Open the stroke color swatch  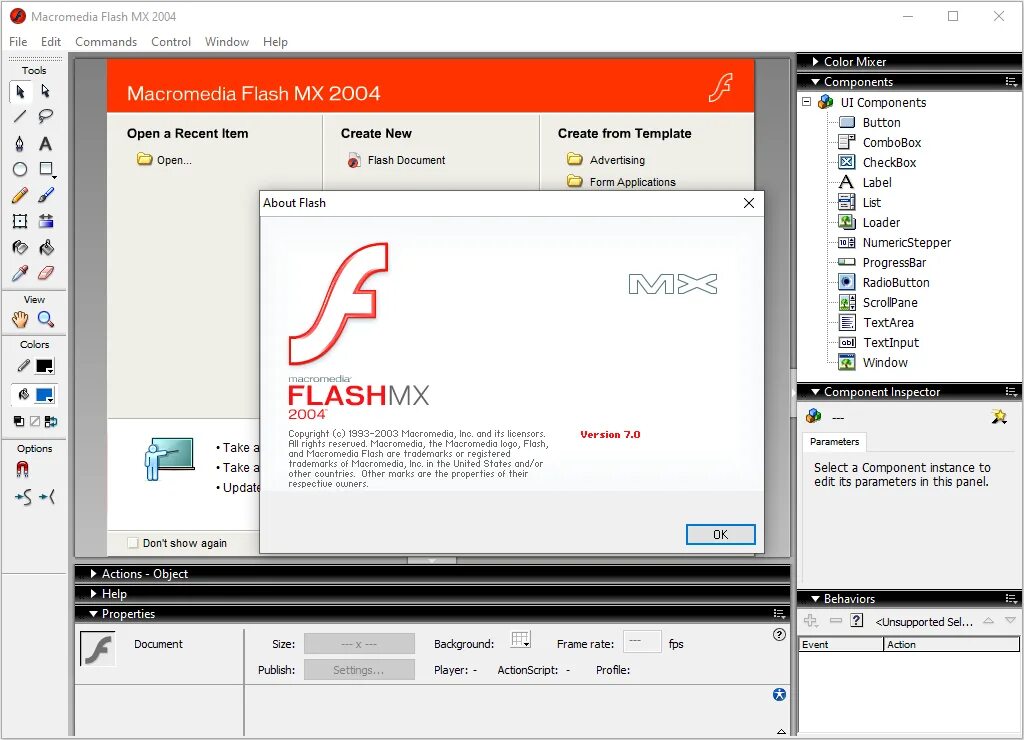point(45,366)
